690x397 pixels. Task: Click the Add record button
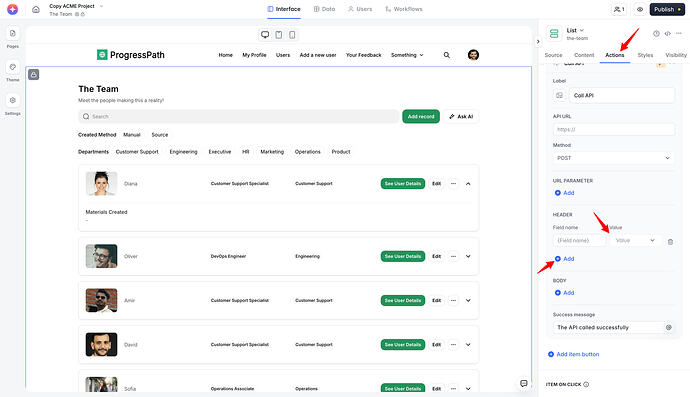click(421, 117)
